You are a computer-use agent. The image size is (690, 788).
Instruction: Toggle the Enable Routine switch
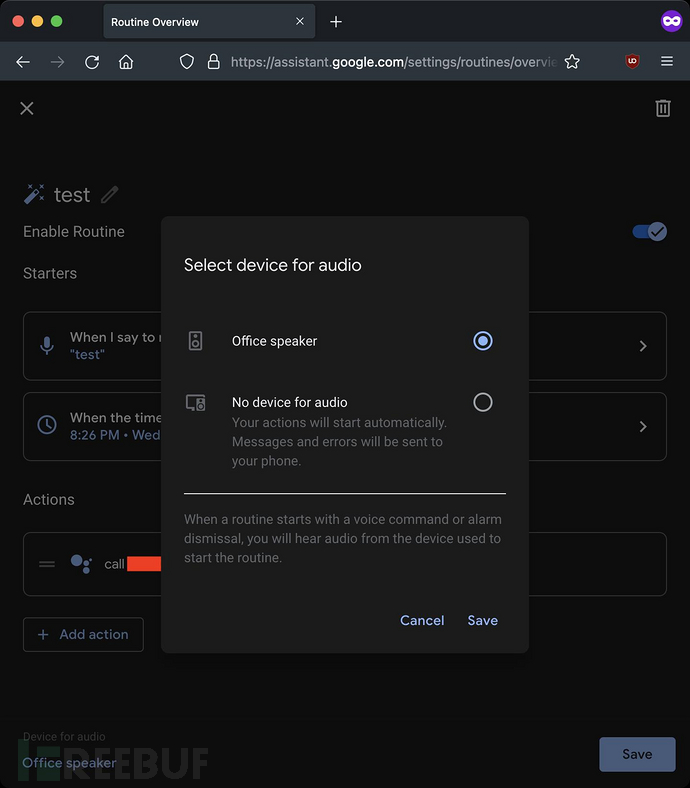[649, 232]
